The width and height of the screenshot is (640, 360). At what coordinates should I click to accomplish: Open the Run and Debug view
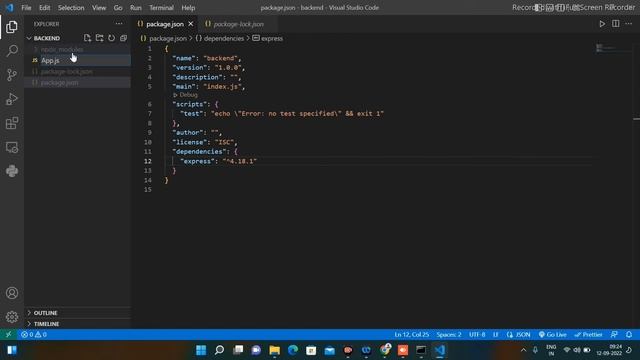(x=12, y=99)
